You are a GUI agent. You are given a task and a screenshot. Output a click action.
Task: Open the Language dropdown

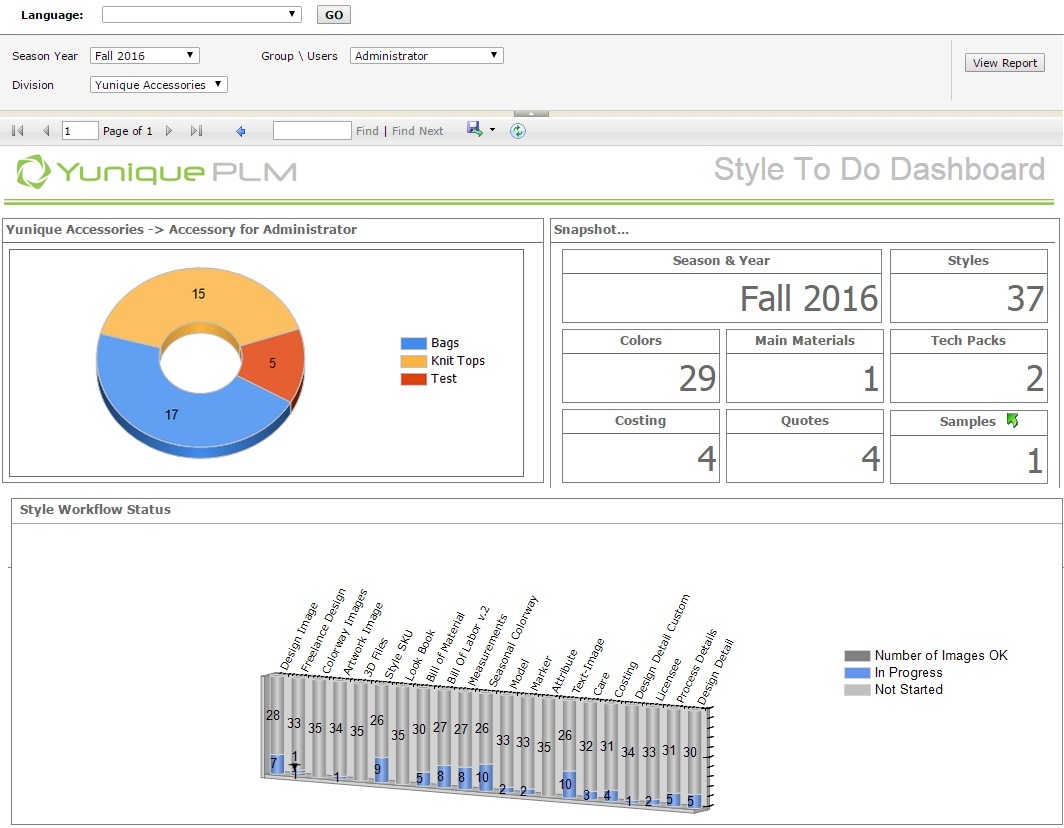tap(202, 14)
